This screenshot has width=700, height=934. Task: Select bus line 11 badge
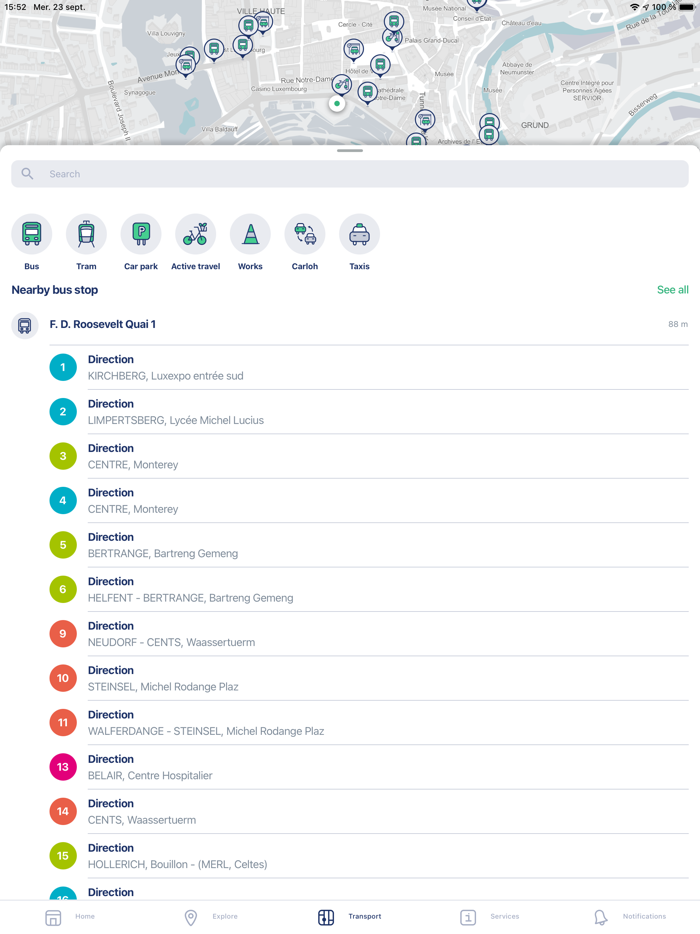coord(63,722)
